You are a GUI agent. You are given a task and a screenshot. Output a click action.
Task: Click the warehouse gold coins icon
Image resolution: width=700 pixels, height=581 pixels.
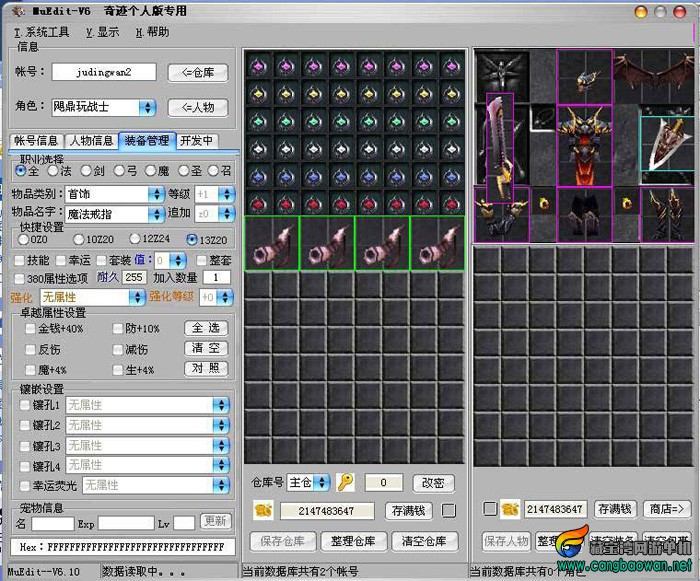click(x=263, y=510)
